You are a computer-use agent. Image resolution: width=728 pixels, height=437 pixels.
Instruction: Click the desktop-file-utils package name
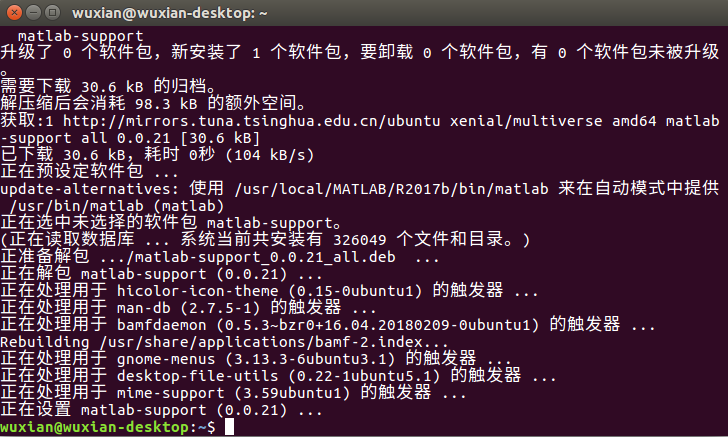pyautogui.click(x=197, y=376)
